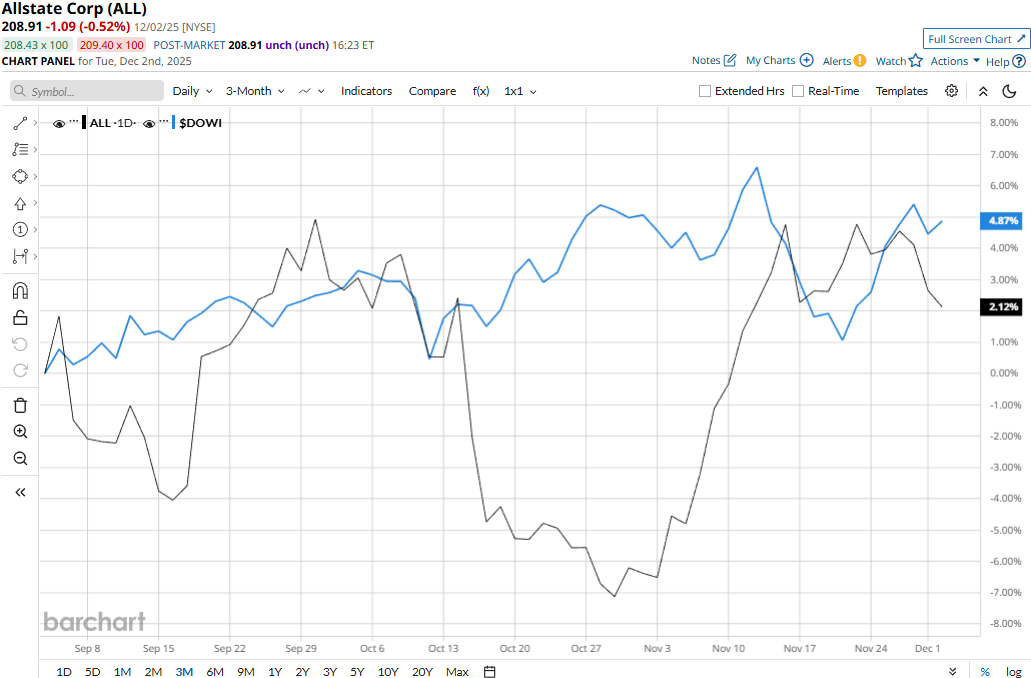Add to My Charts plus icon

tap(807, 61)
